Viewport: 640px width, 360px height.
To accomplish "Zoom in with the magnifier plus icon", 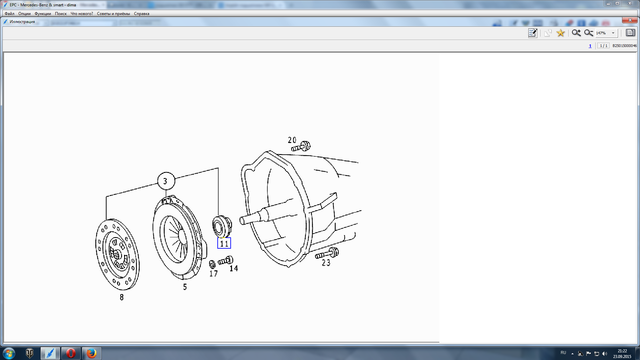I will pyautogui.click(x=576, y=33).
